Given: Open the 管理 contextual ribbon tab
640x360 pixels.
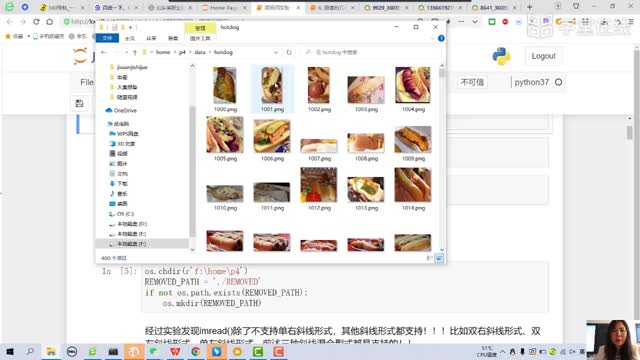Looking at the screenshot, I should click(200, 28).
